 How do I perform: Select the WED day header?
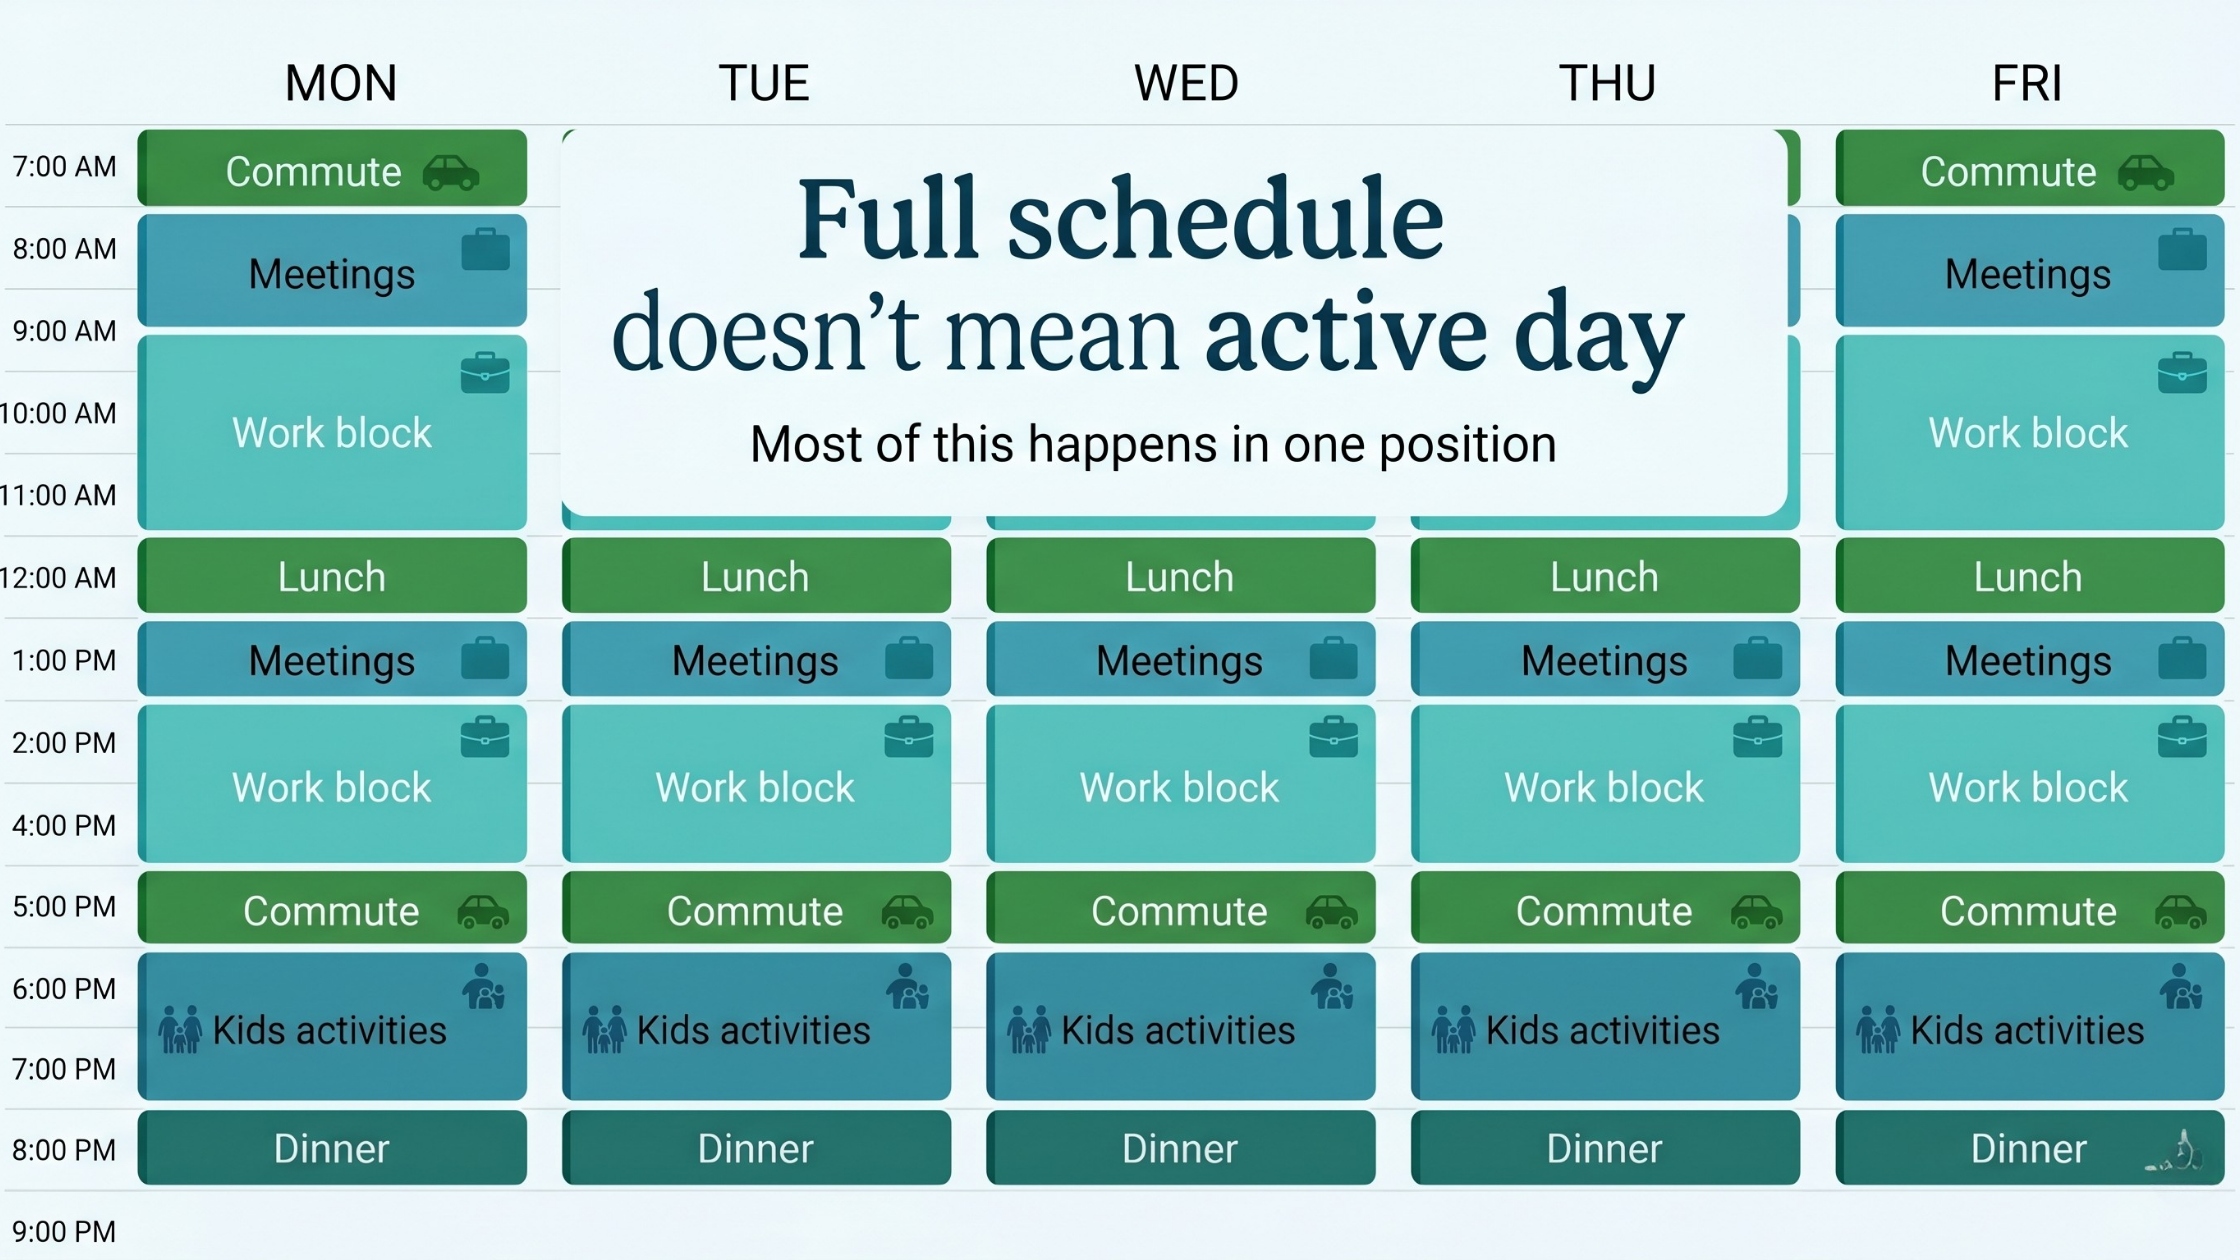click(x=1186, y=83)
